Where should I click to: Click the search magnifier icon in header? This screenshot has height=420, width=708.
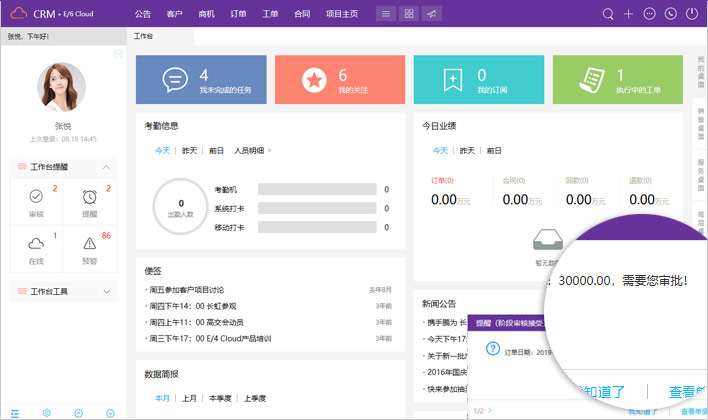[x=608, y=14]
